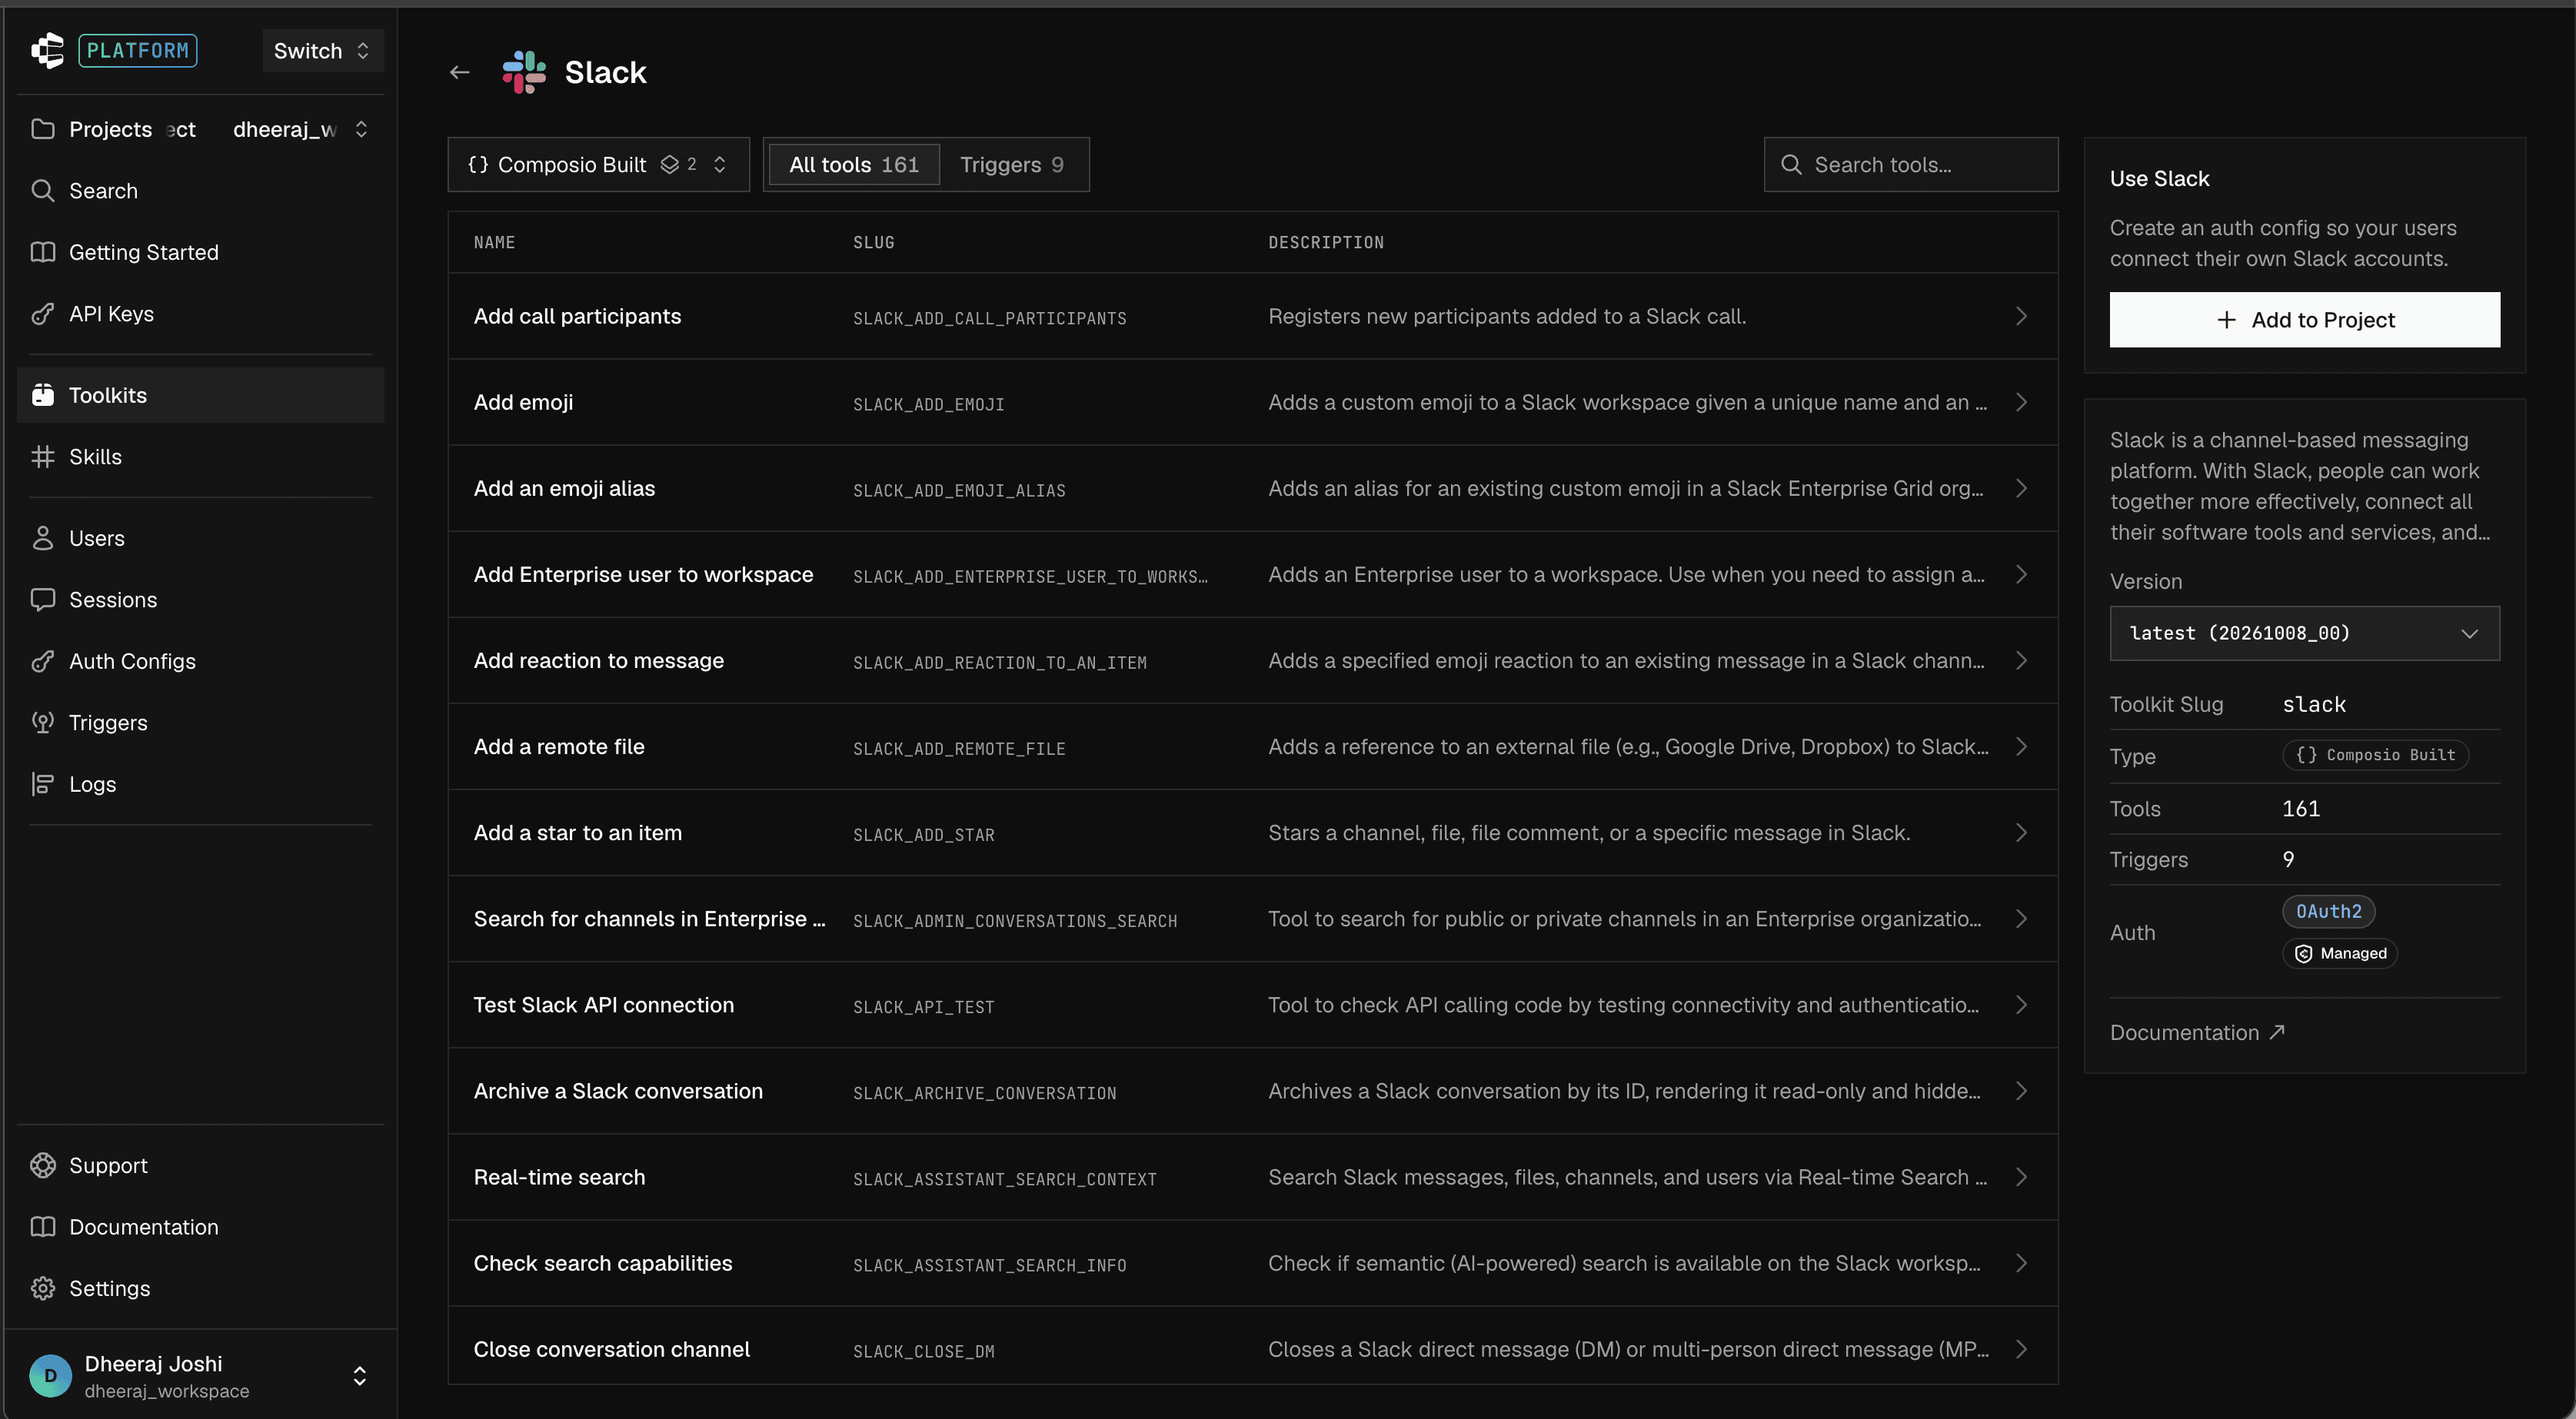Click the OAuth2 auth badge
2576x1419 pixels.
(2328, 911)
